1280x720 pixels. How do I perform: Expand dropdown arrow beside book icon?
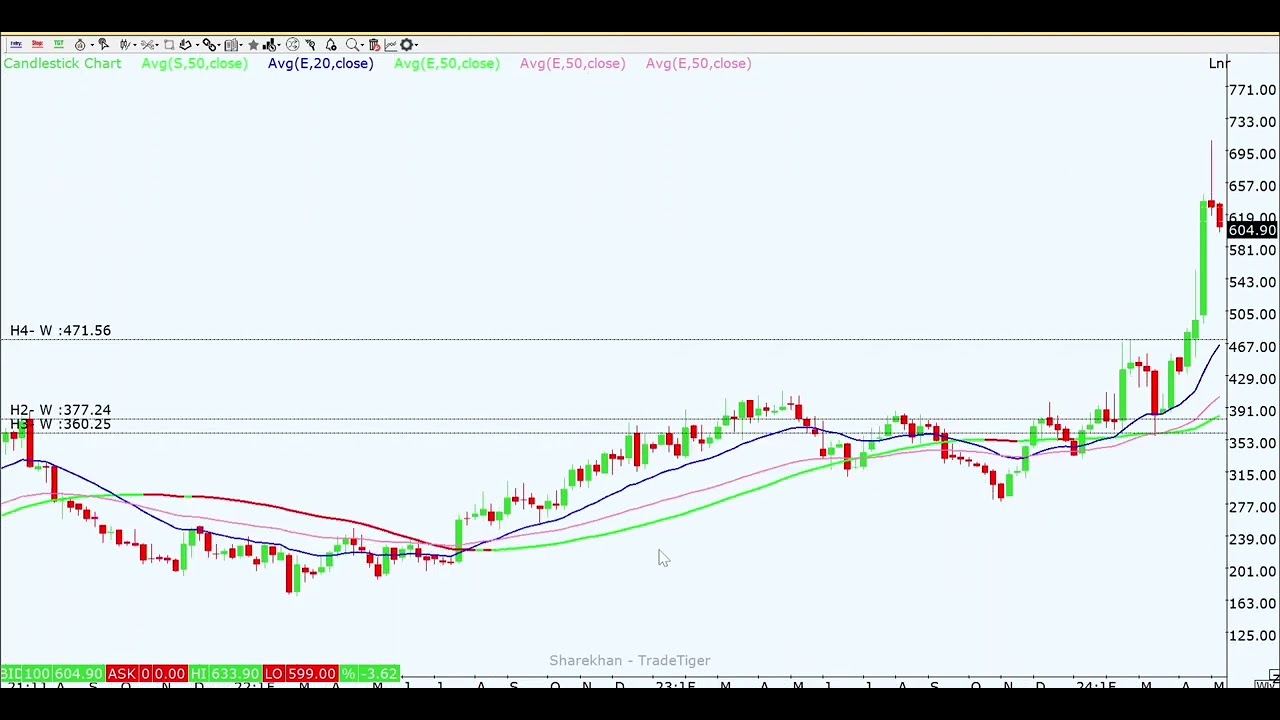pyautogui.click(x=241, y=45)
